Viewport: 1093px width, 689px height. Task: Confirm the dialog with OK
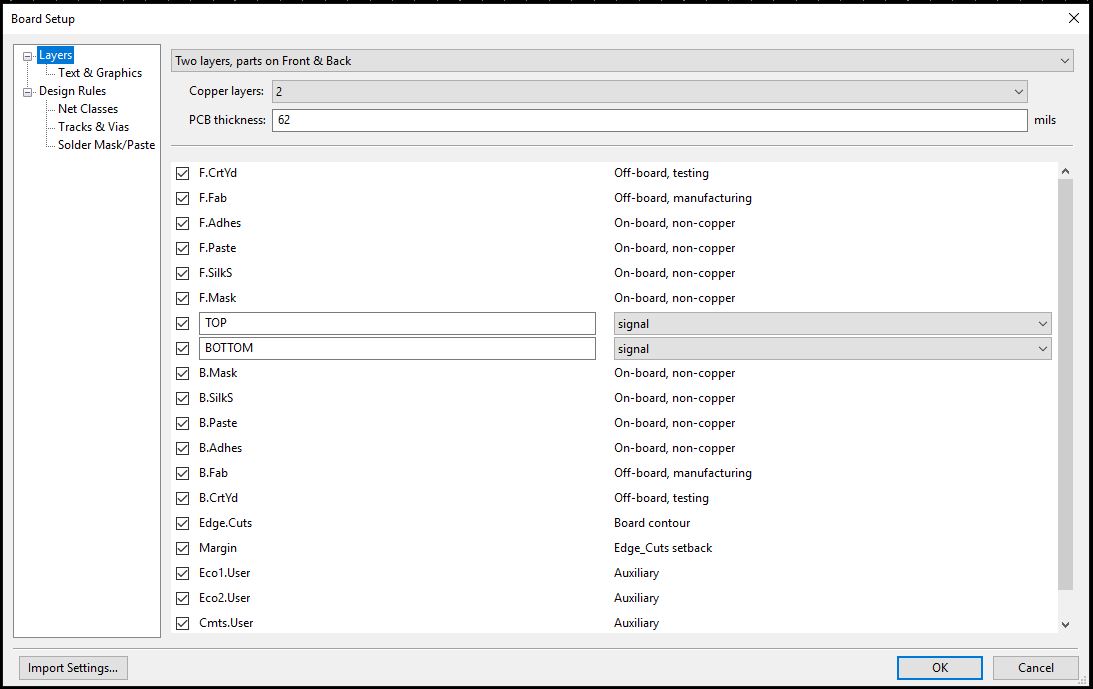939,668
